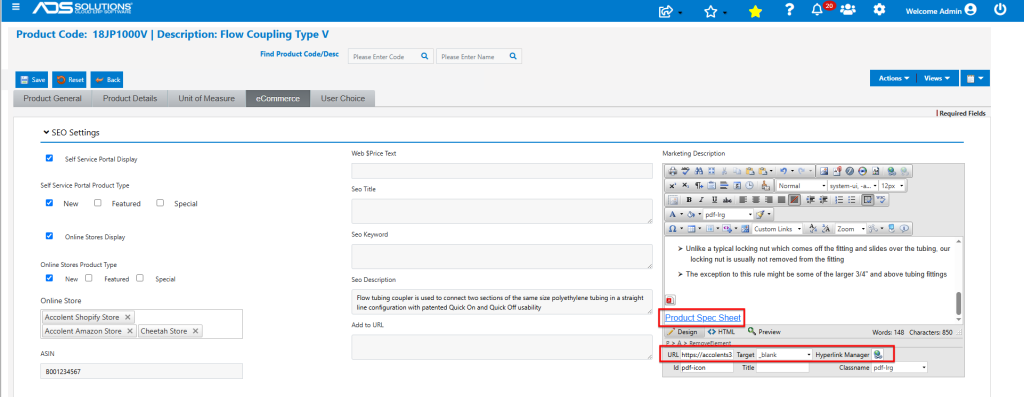Check Special under Self Service Portal Type

point(160,203)
